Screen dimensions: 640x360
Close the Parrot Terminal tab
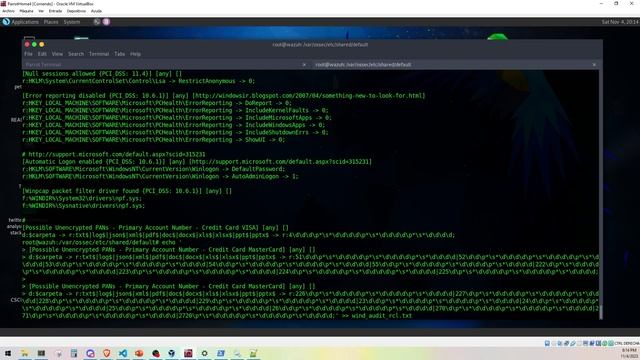[x=304, y=64]
